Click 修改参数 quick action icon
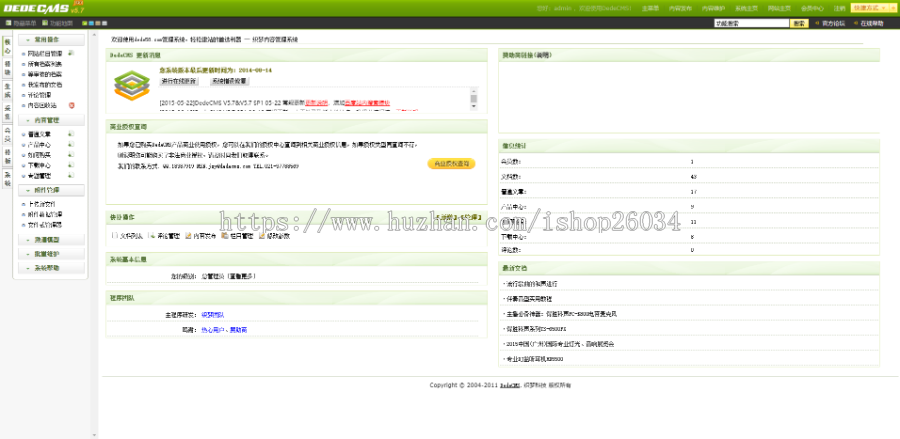 click(x=262, y=235)
